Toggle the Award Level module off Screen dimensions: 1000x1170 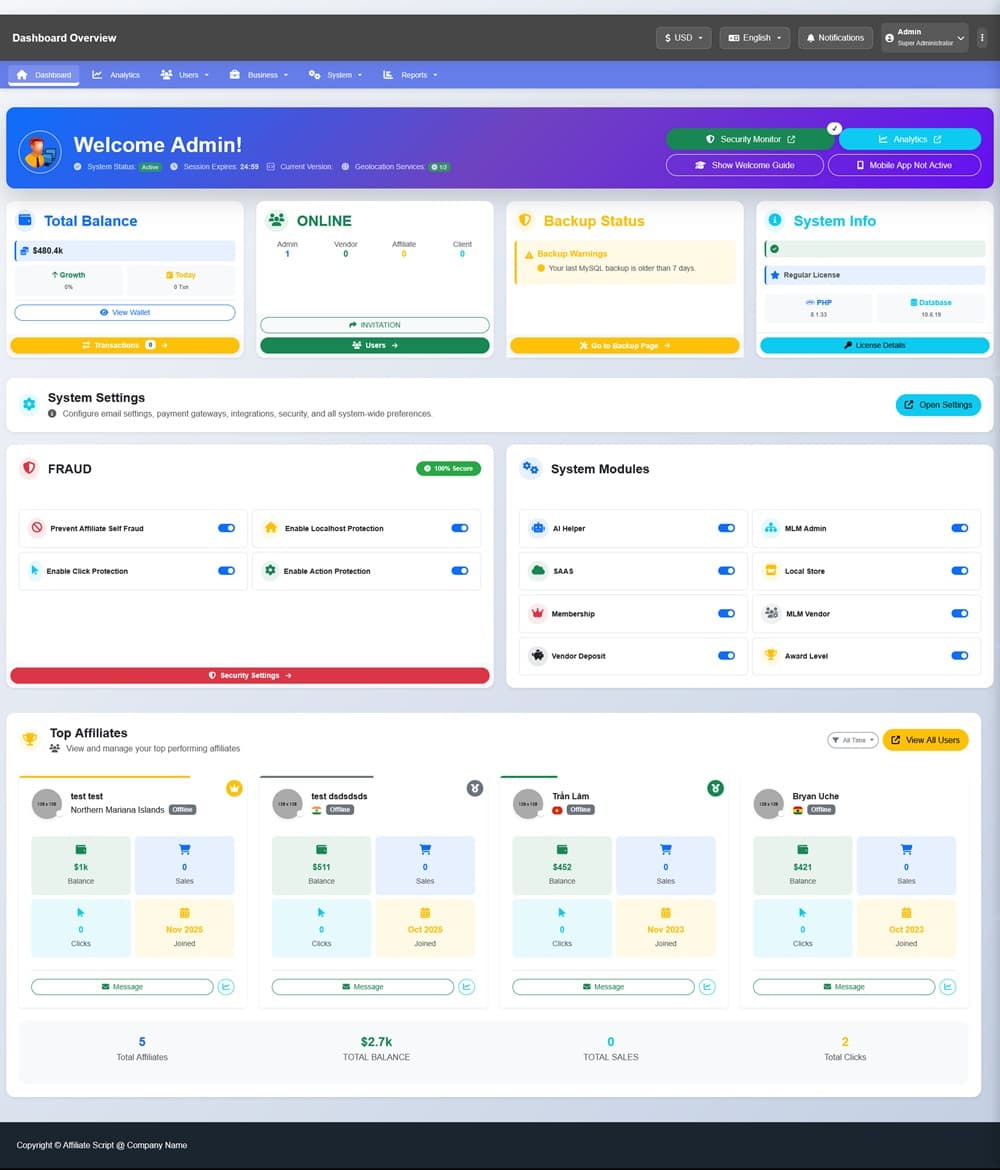pos(959,656)
